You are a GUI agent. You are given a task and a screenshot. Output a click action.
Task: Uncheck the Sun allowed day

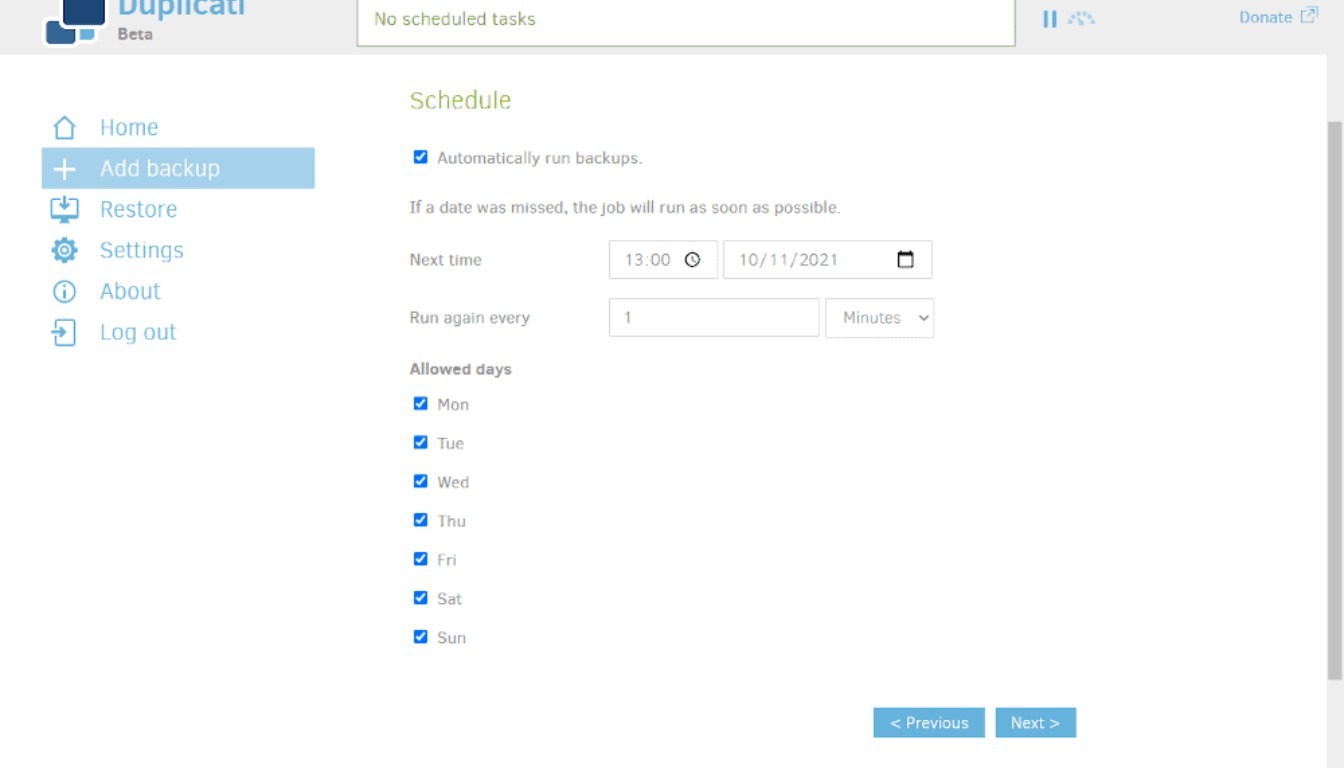[420, 636]
